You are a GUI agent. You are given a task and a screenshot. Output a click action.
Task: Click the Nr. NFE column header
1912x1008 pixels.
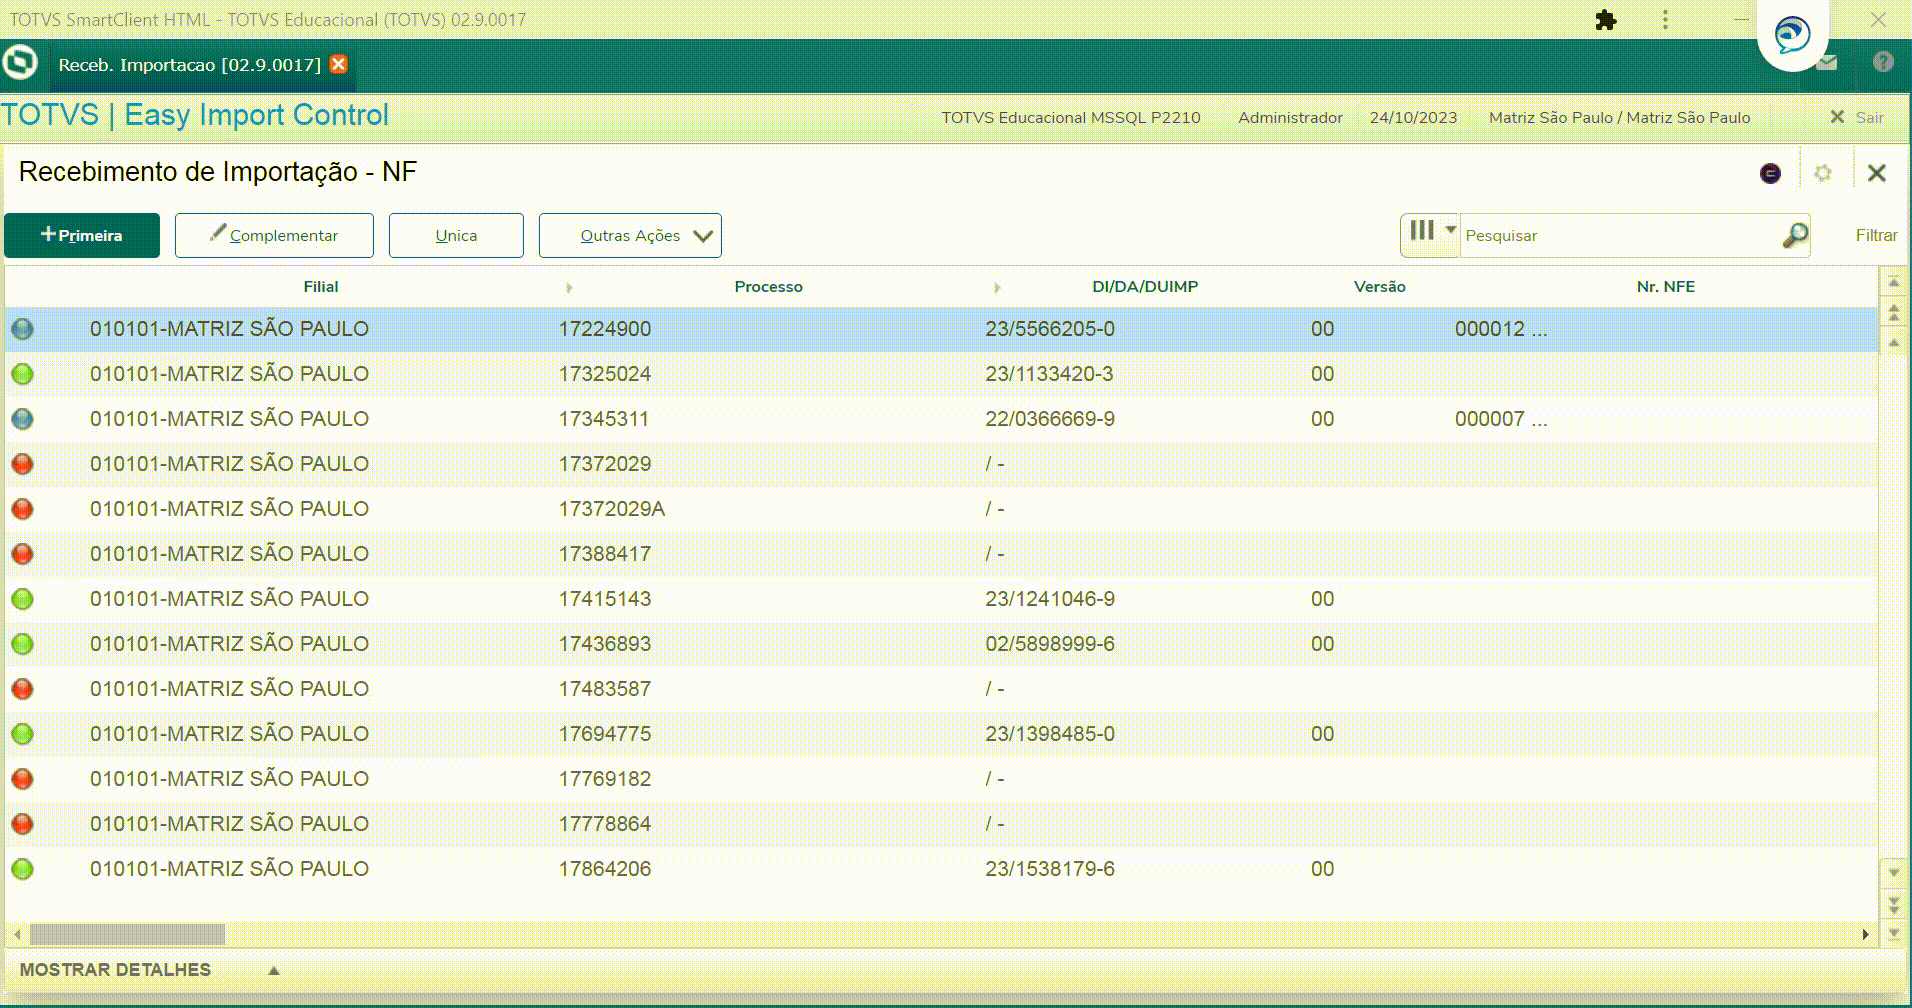pyautogui.click(x=1665, y=286)
